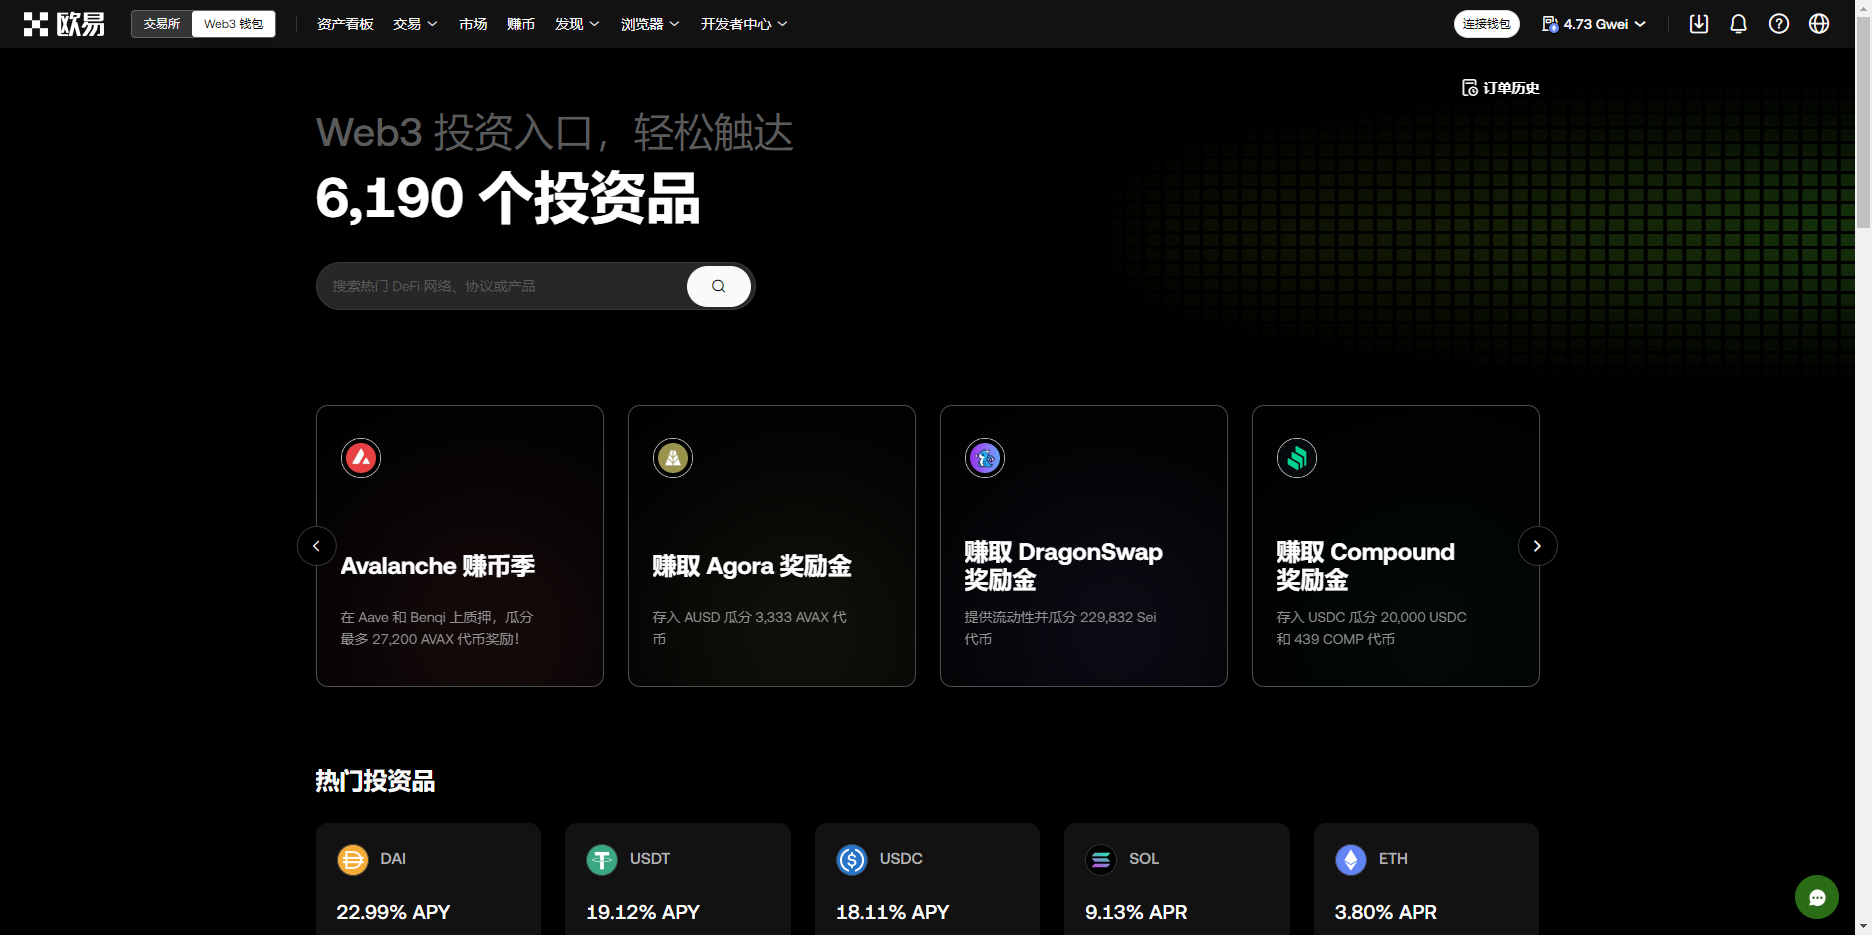Open the SOL 9.13% APR product
This screenshot has width=1872, height=935.
1177,879
